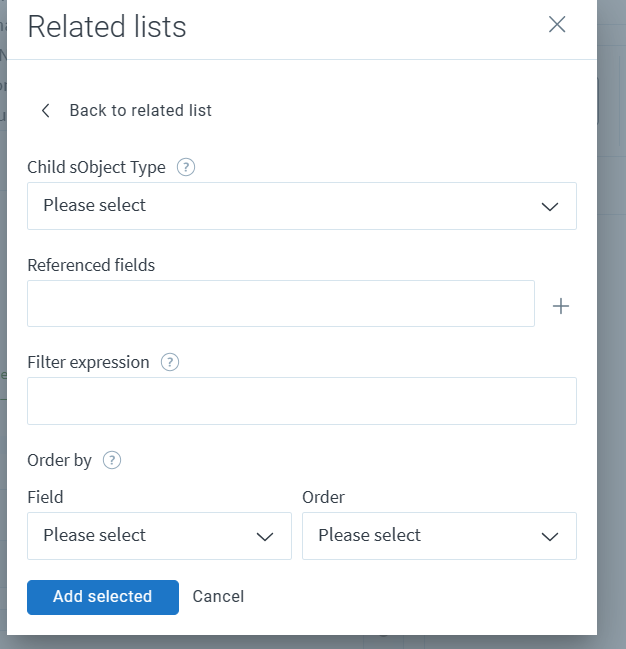Image resolution: width=626 pixels, height=649 pixels.
Task: Close the Related lists dialog
Action: [557, 25]
